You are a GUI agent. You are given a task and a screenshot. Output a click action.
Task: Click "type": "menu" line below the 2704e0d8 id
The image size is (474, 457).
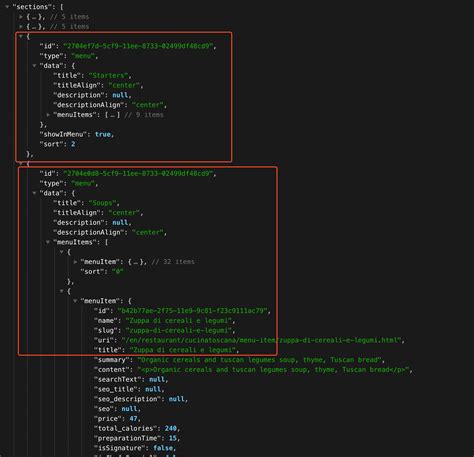pos(69,183)
